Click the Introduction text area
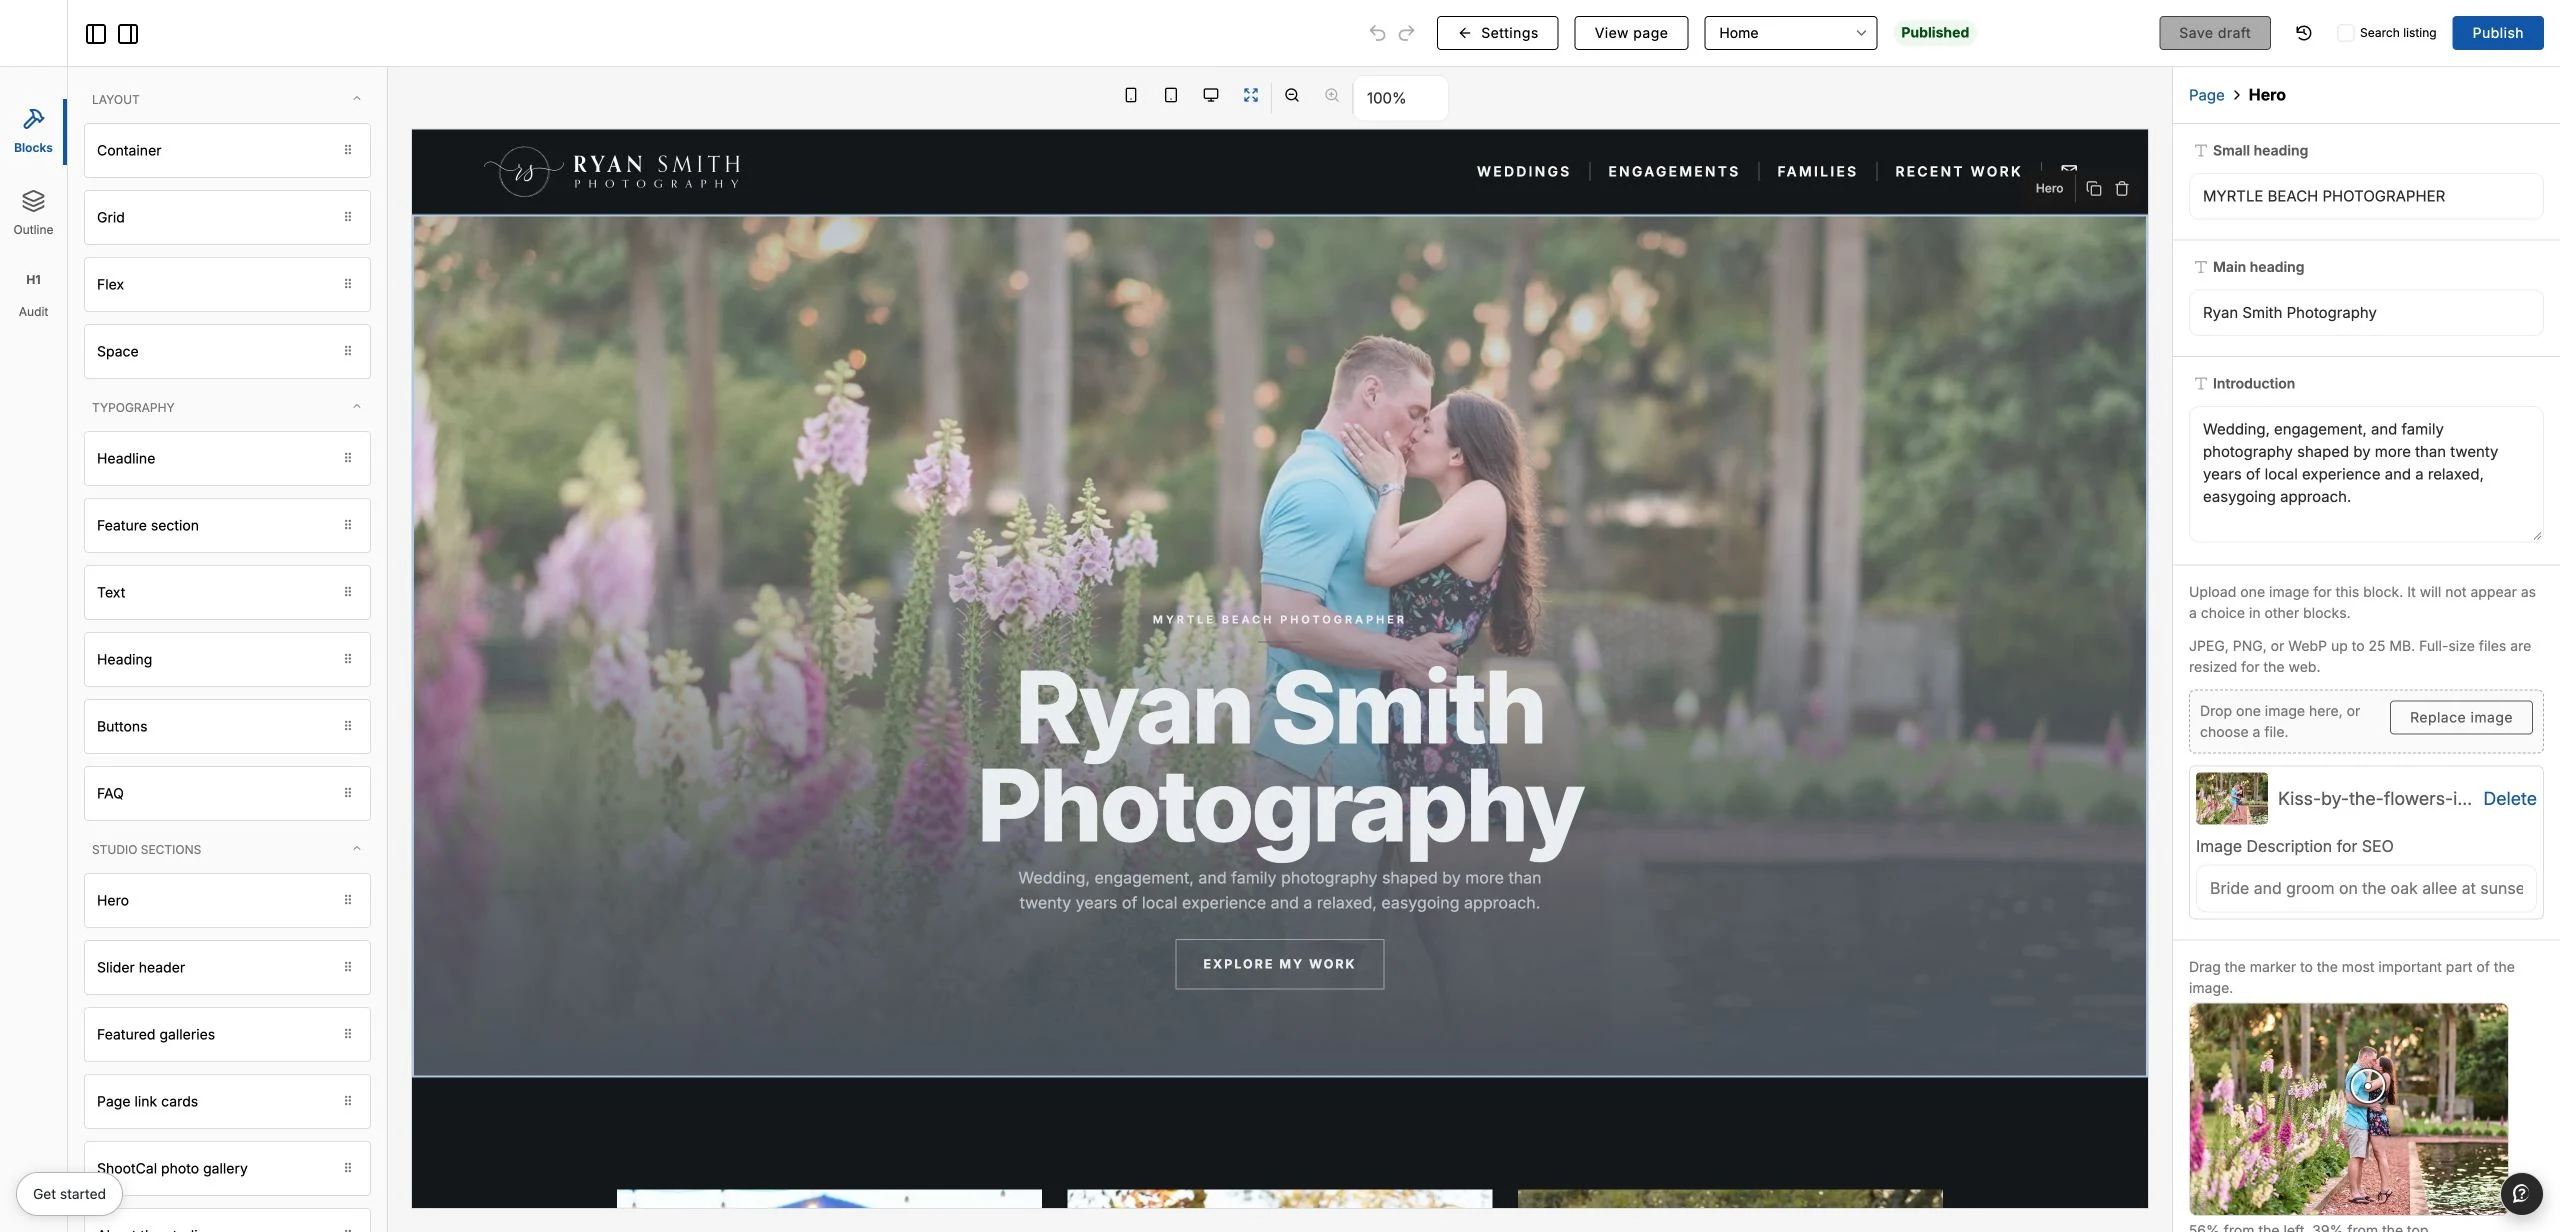2560x1232 pixels. pyautogui.click(x=2365, y=474)
